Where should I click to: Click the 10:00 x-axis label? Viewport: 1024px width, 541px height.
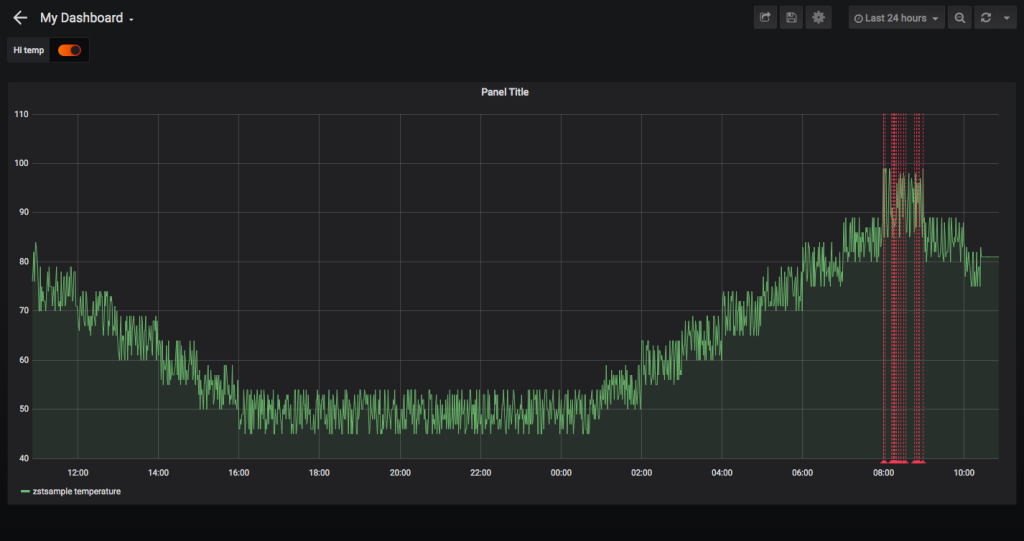coord(964,473)
